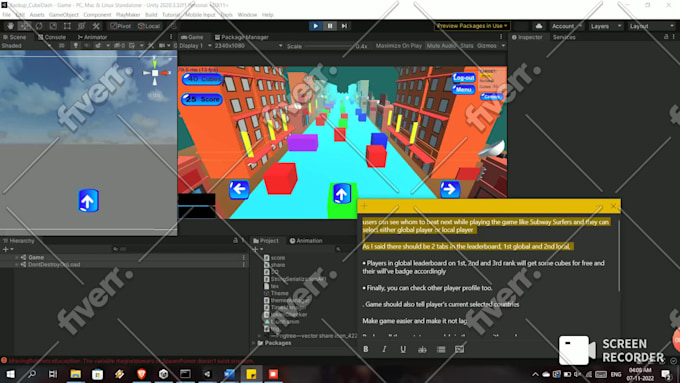Image resolution: width=680 pixels, height=383 pixels.
Task: Adjust the Game view Scale slider
Action: point(330,46)
